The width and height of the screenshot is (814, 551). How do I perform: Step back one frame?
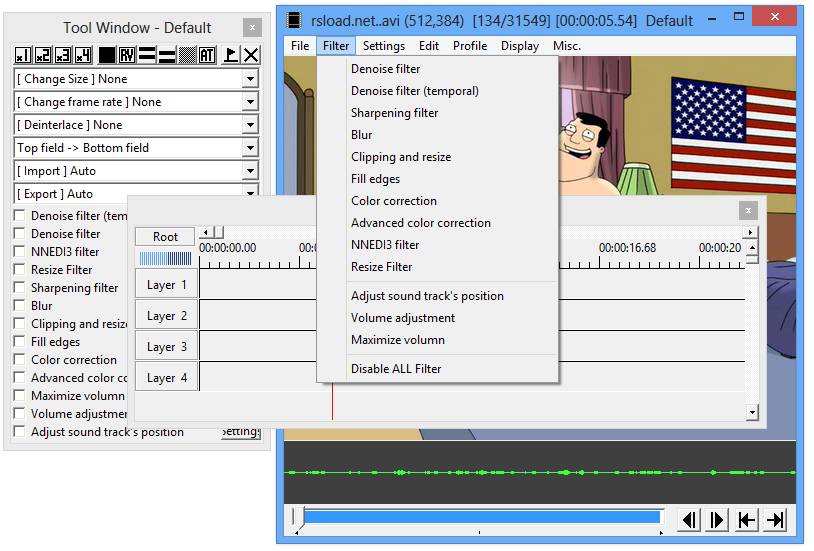pos(689,520)
